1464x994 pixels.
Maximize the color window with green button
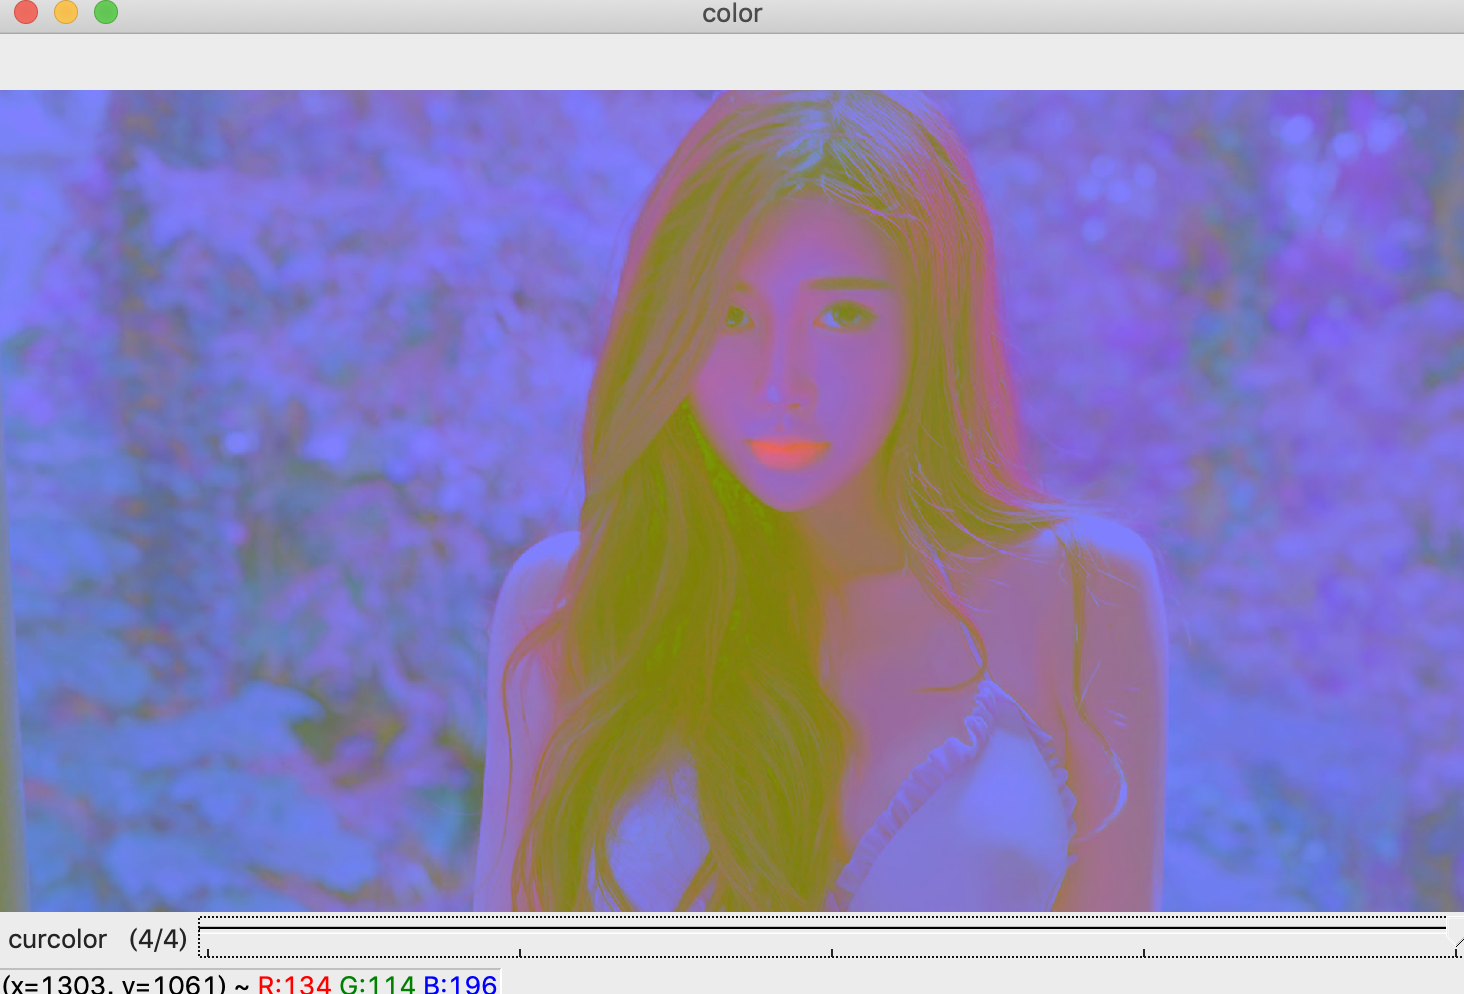point(106,12)
